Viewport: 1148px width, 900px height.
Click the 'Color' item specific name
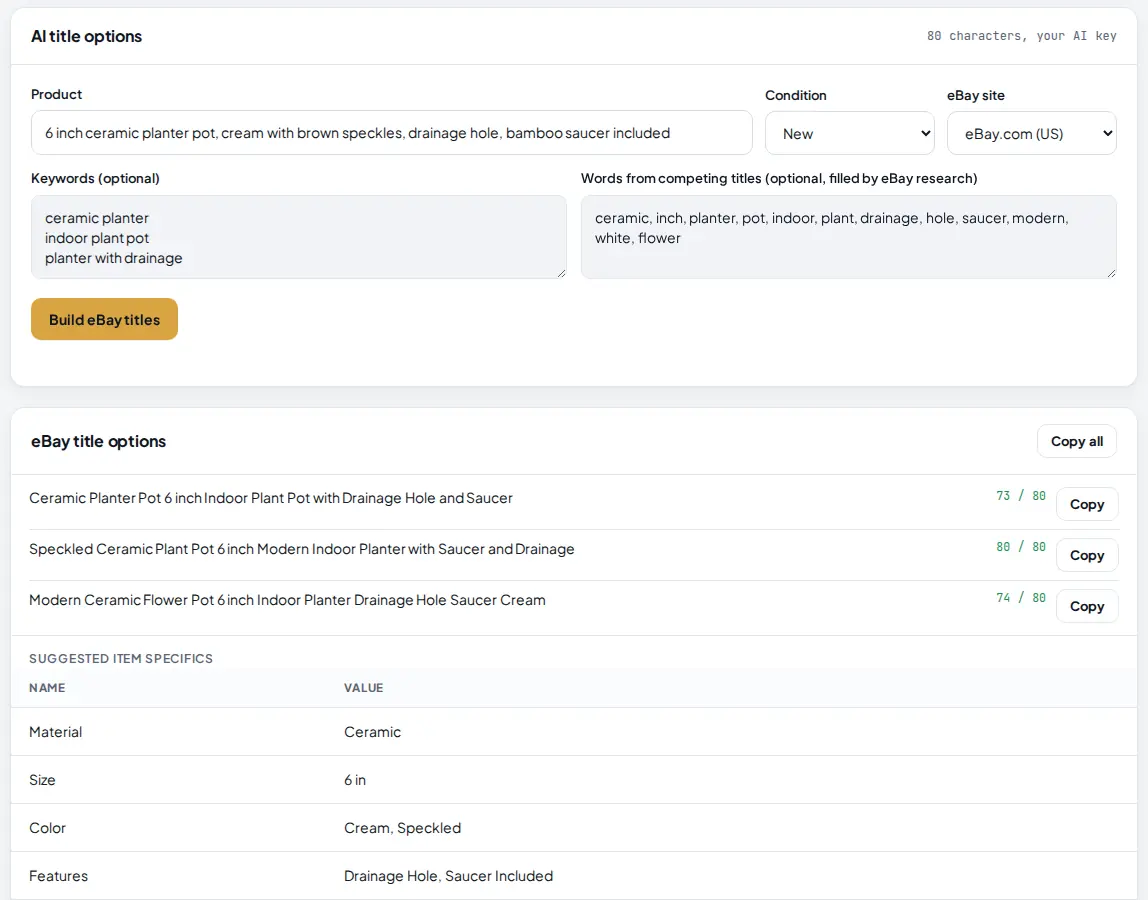click(48, 828)
